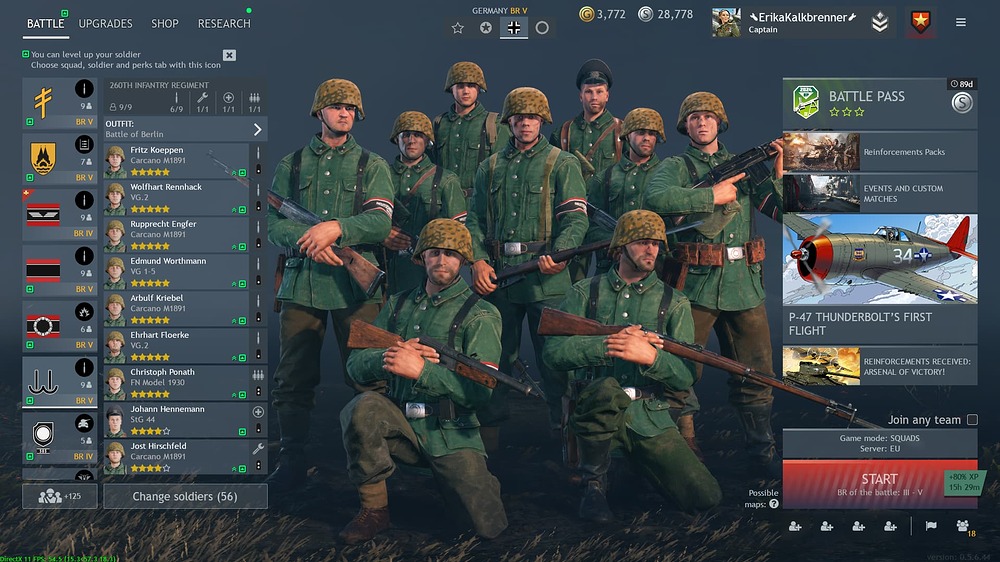Select the encircled star faction toggle

pyautogui.click(x=485, y=27)
